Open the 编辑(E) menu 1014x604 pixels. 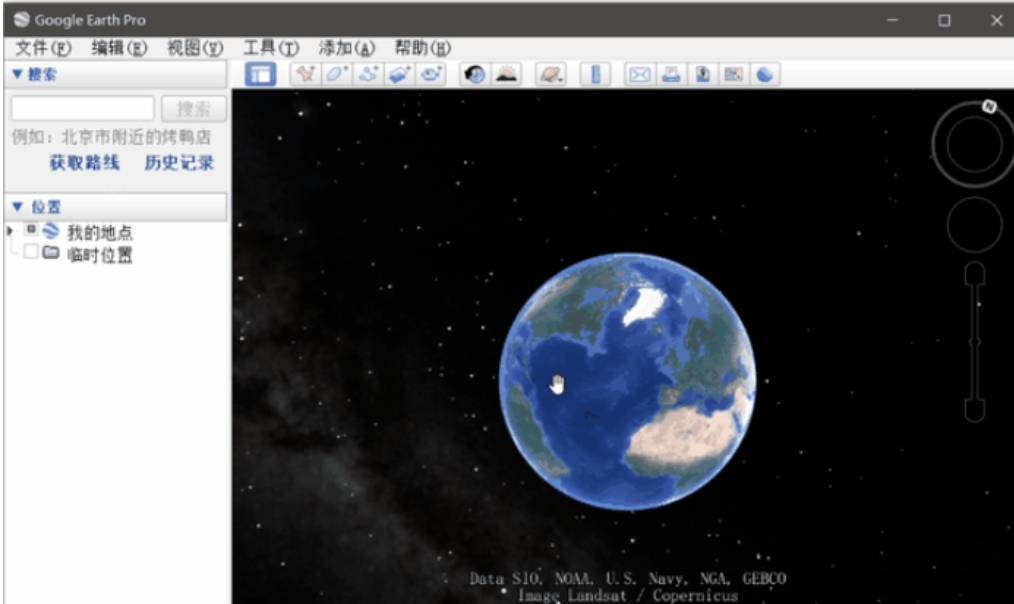click(119, 48)
